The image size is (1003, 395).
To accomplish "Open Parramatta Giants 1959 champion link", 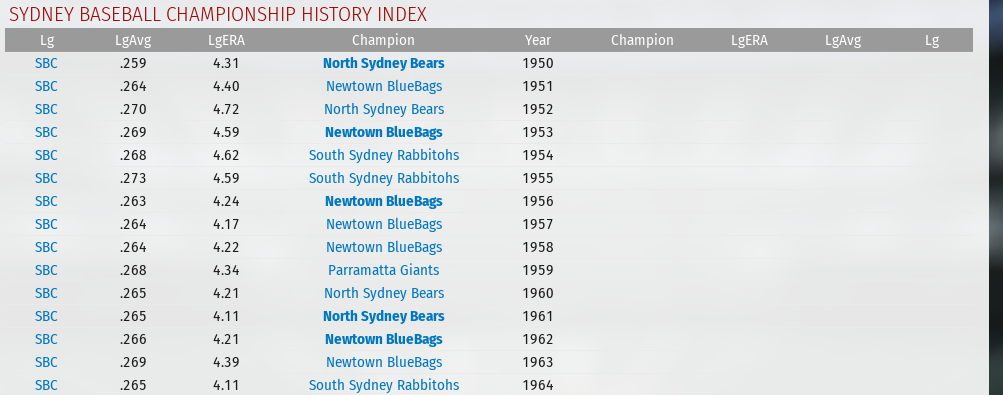I will click(x=384, y=270).
